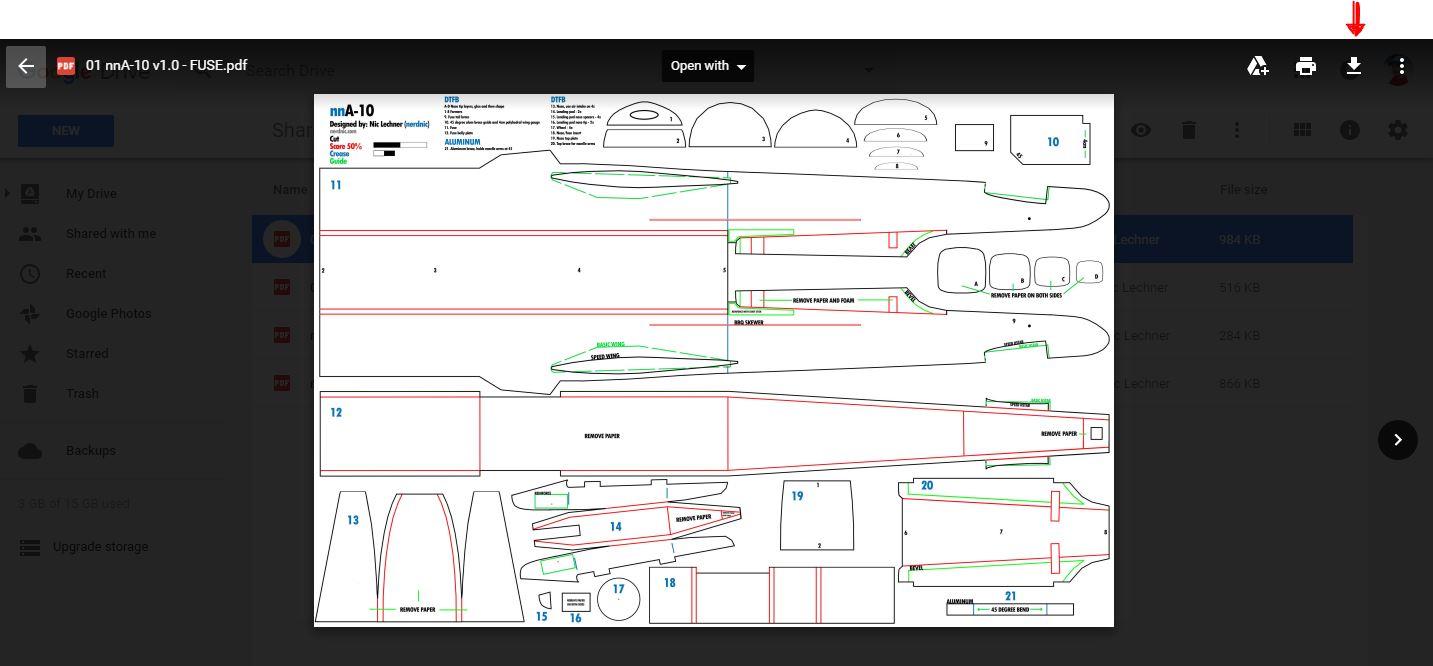The image size is (1433, 666).
Task: Click the Add to My Drive icon
Action: point(1257,67)
